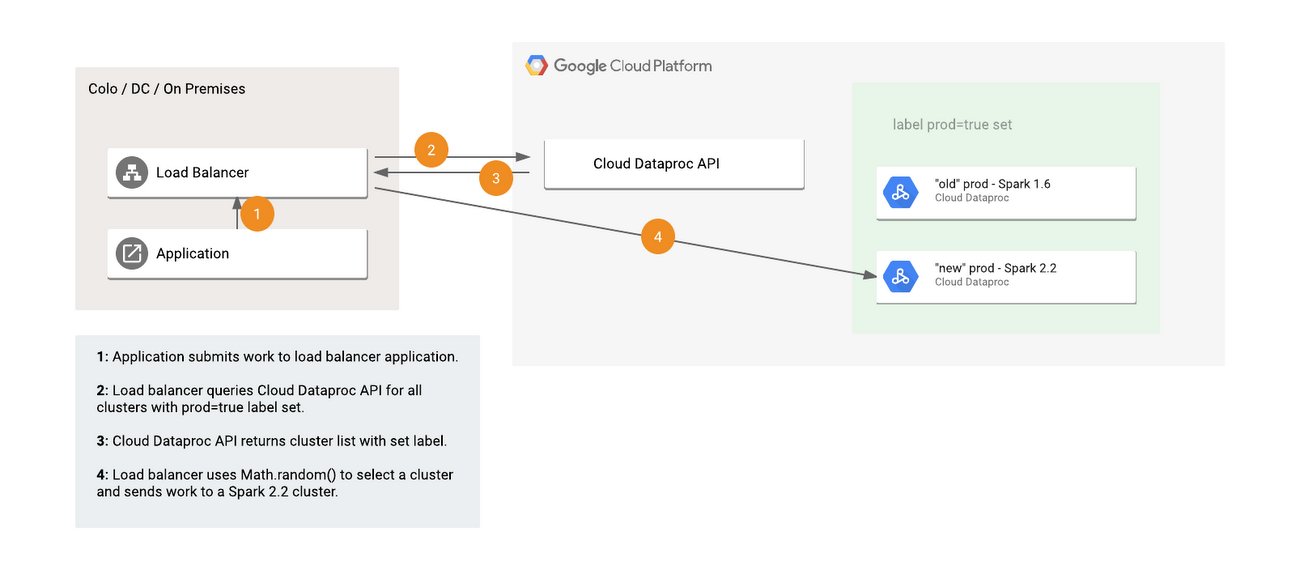Screen dimensions: 1300x570
Task: Click the "label prod=true set" text
Action: tap(953, 125)
